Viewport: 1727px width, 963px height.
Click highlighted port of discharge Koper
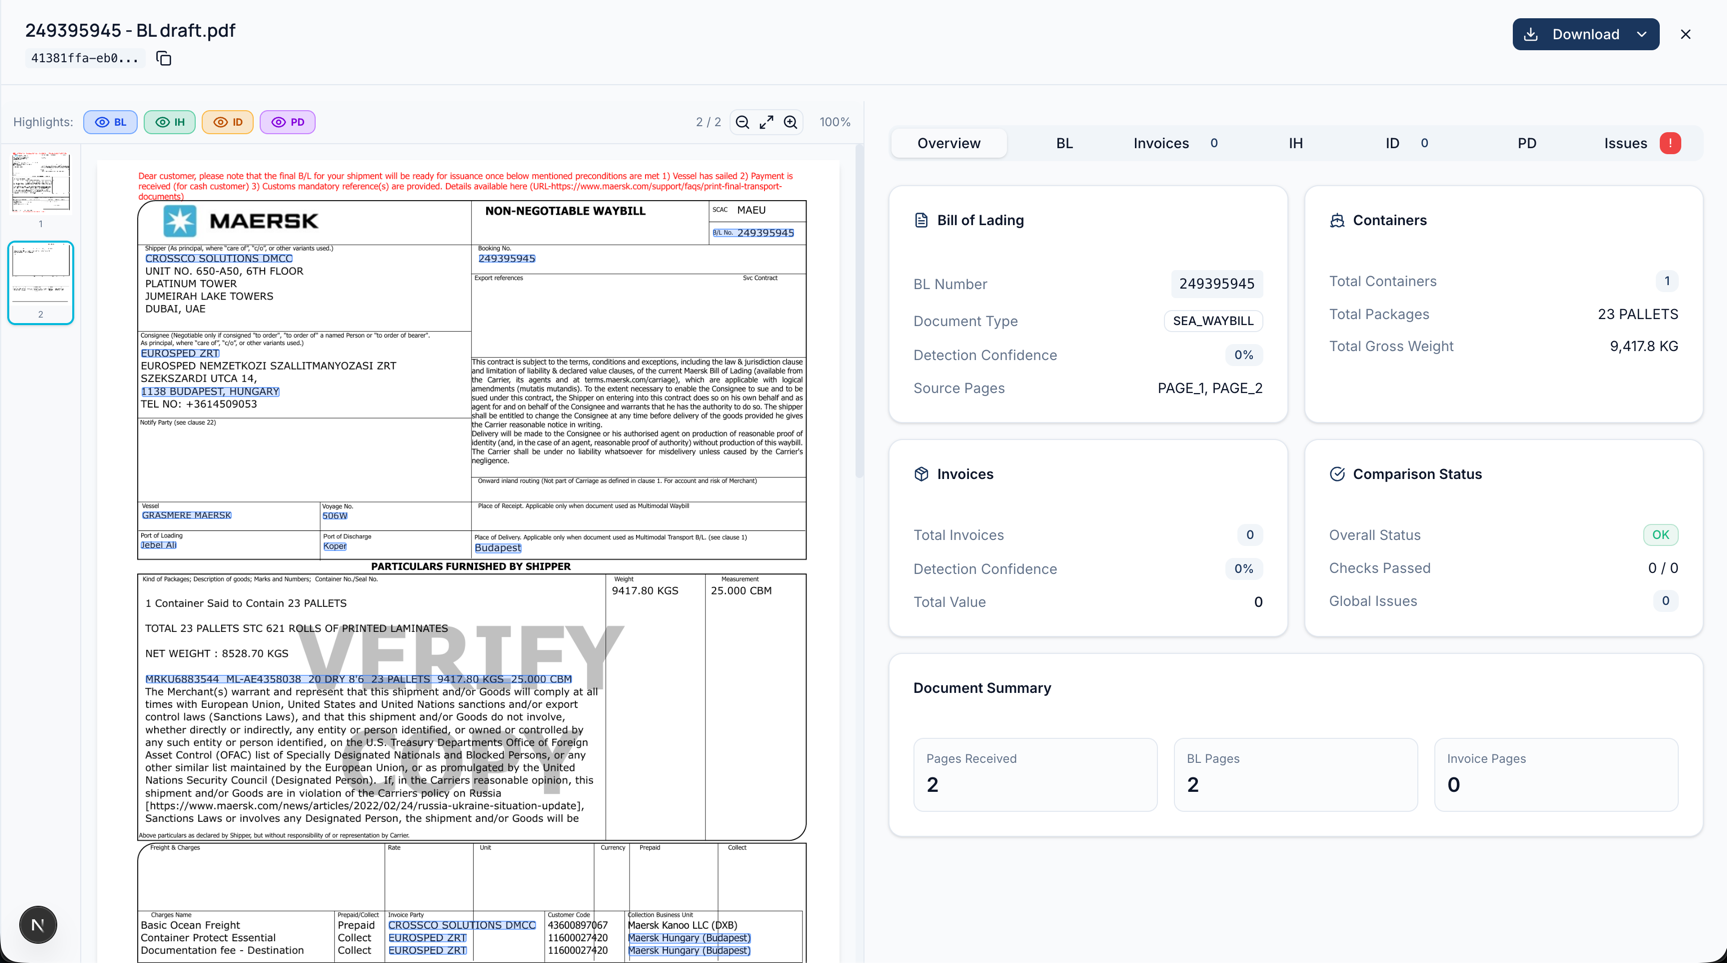[335, 546]
